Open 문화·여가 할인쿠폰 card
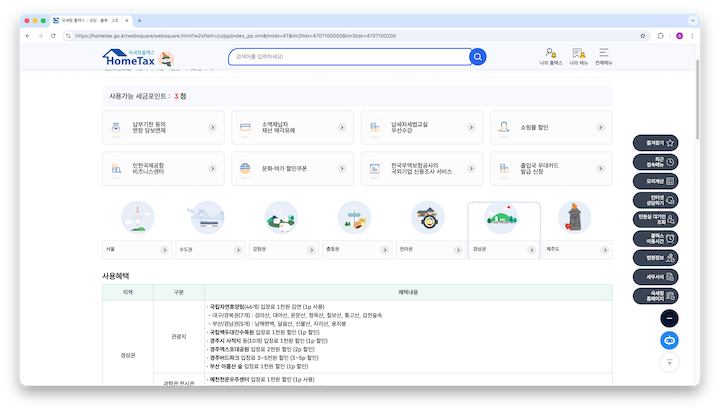720x412 pixels. coord(292,169)
